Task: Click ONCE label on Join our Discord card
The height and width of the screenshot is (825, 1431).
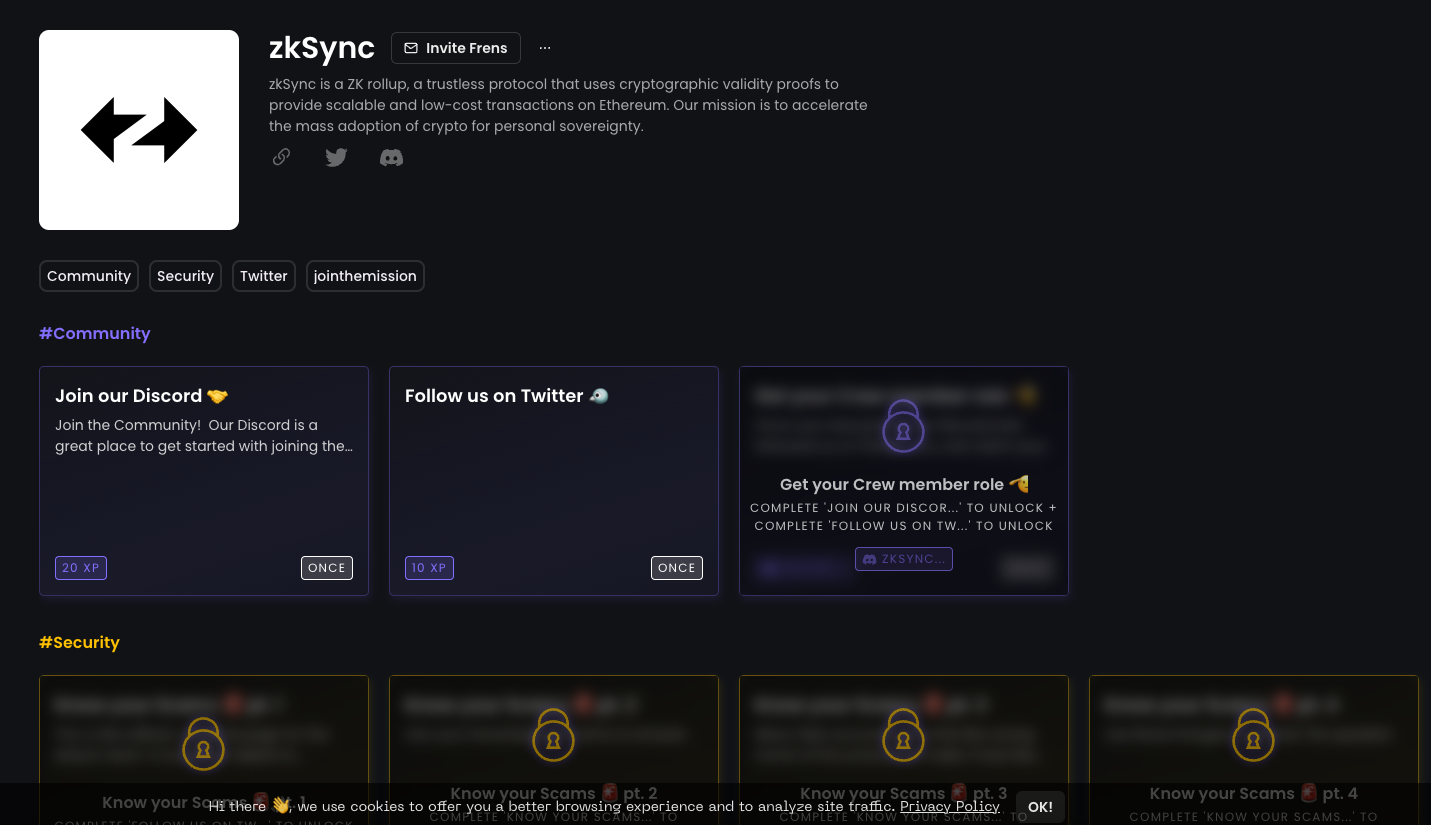Action: (327, 568)
